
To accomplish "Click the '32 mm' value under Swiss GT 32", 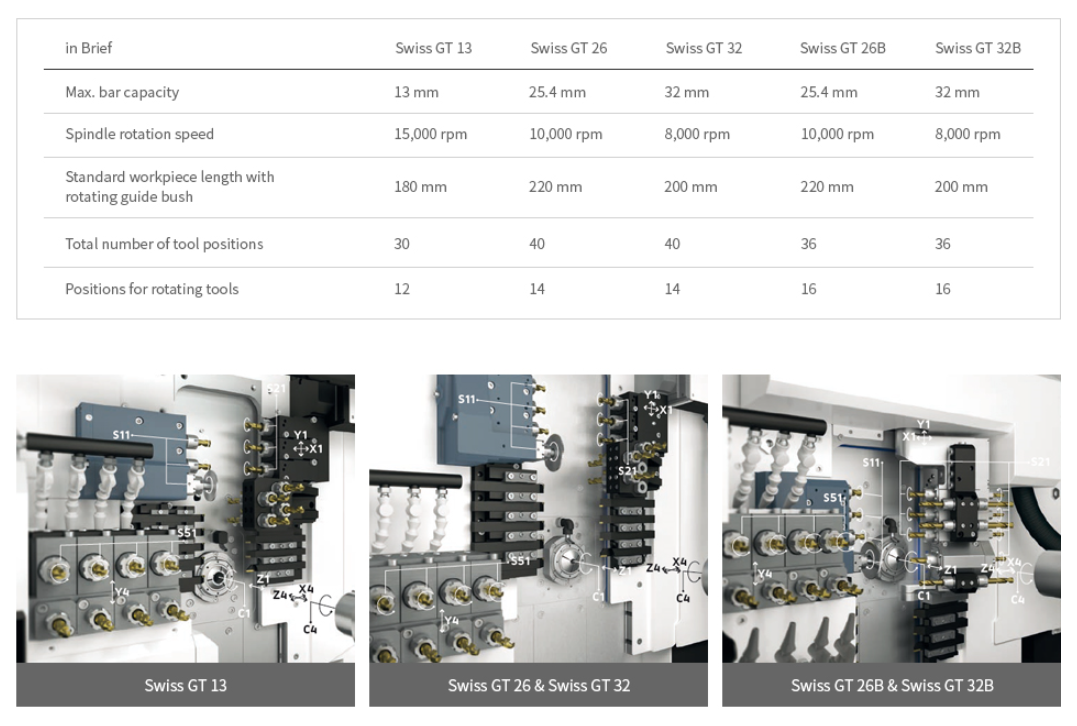I will pos(686,92).
